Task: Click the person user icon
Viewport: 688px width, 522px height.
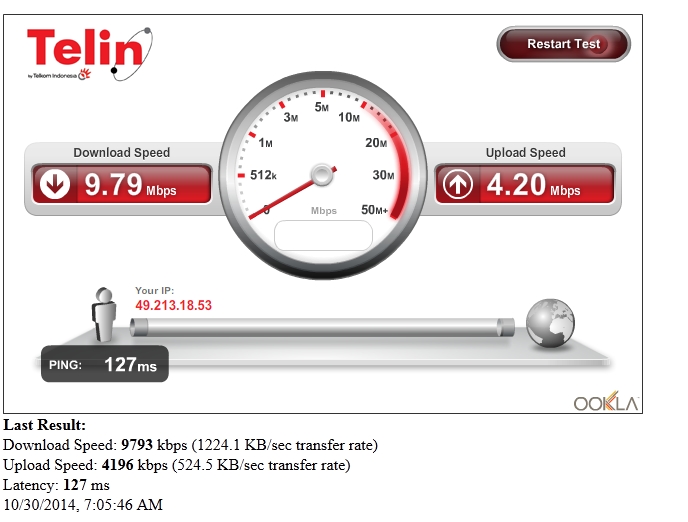Action: click(x=104, y=315)
